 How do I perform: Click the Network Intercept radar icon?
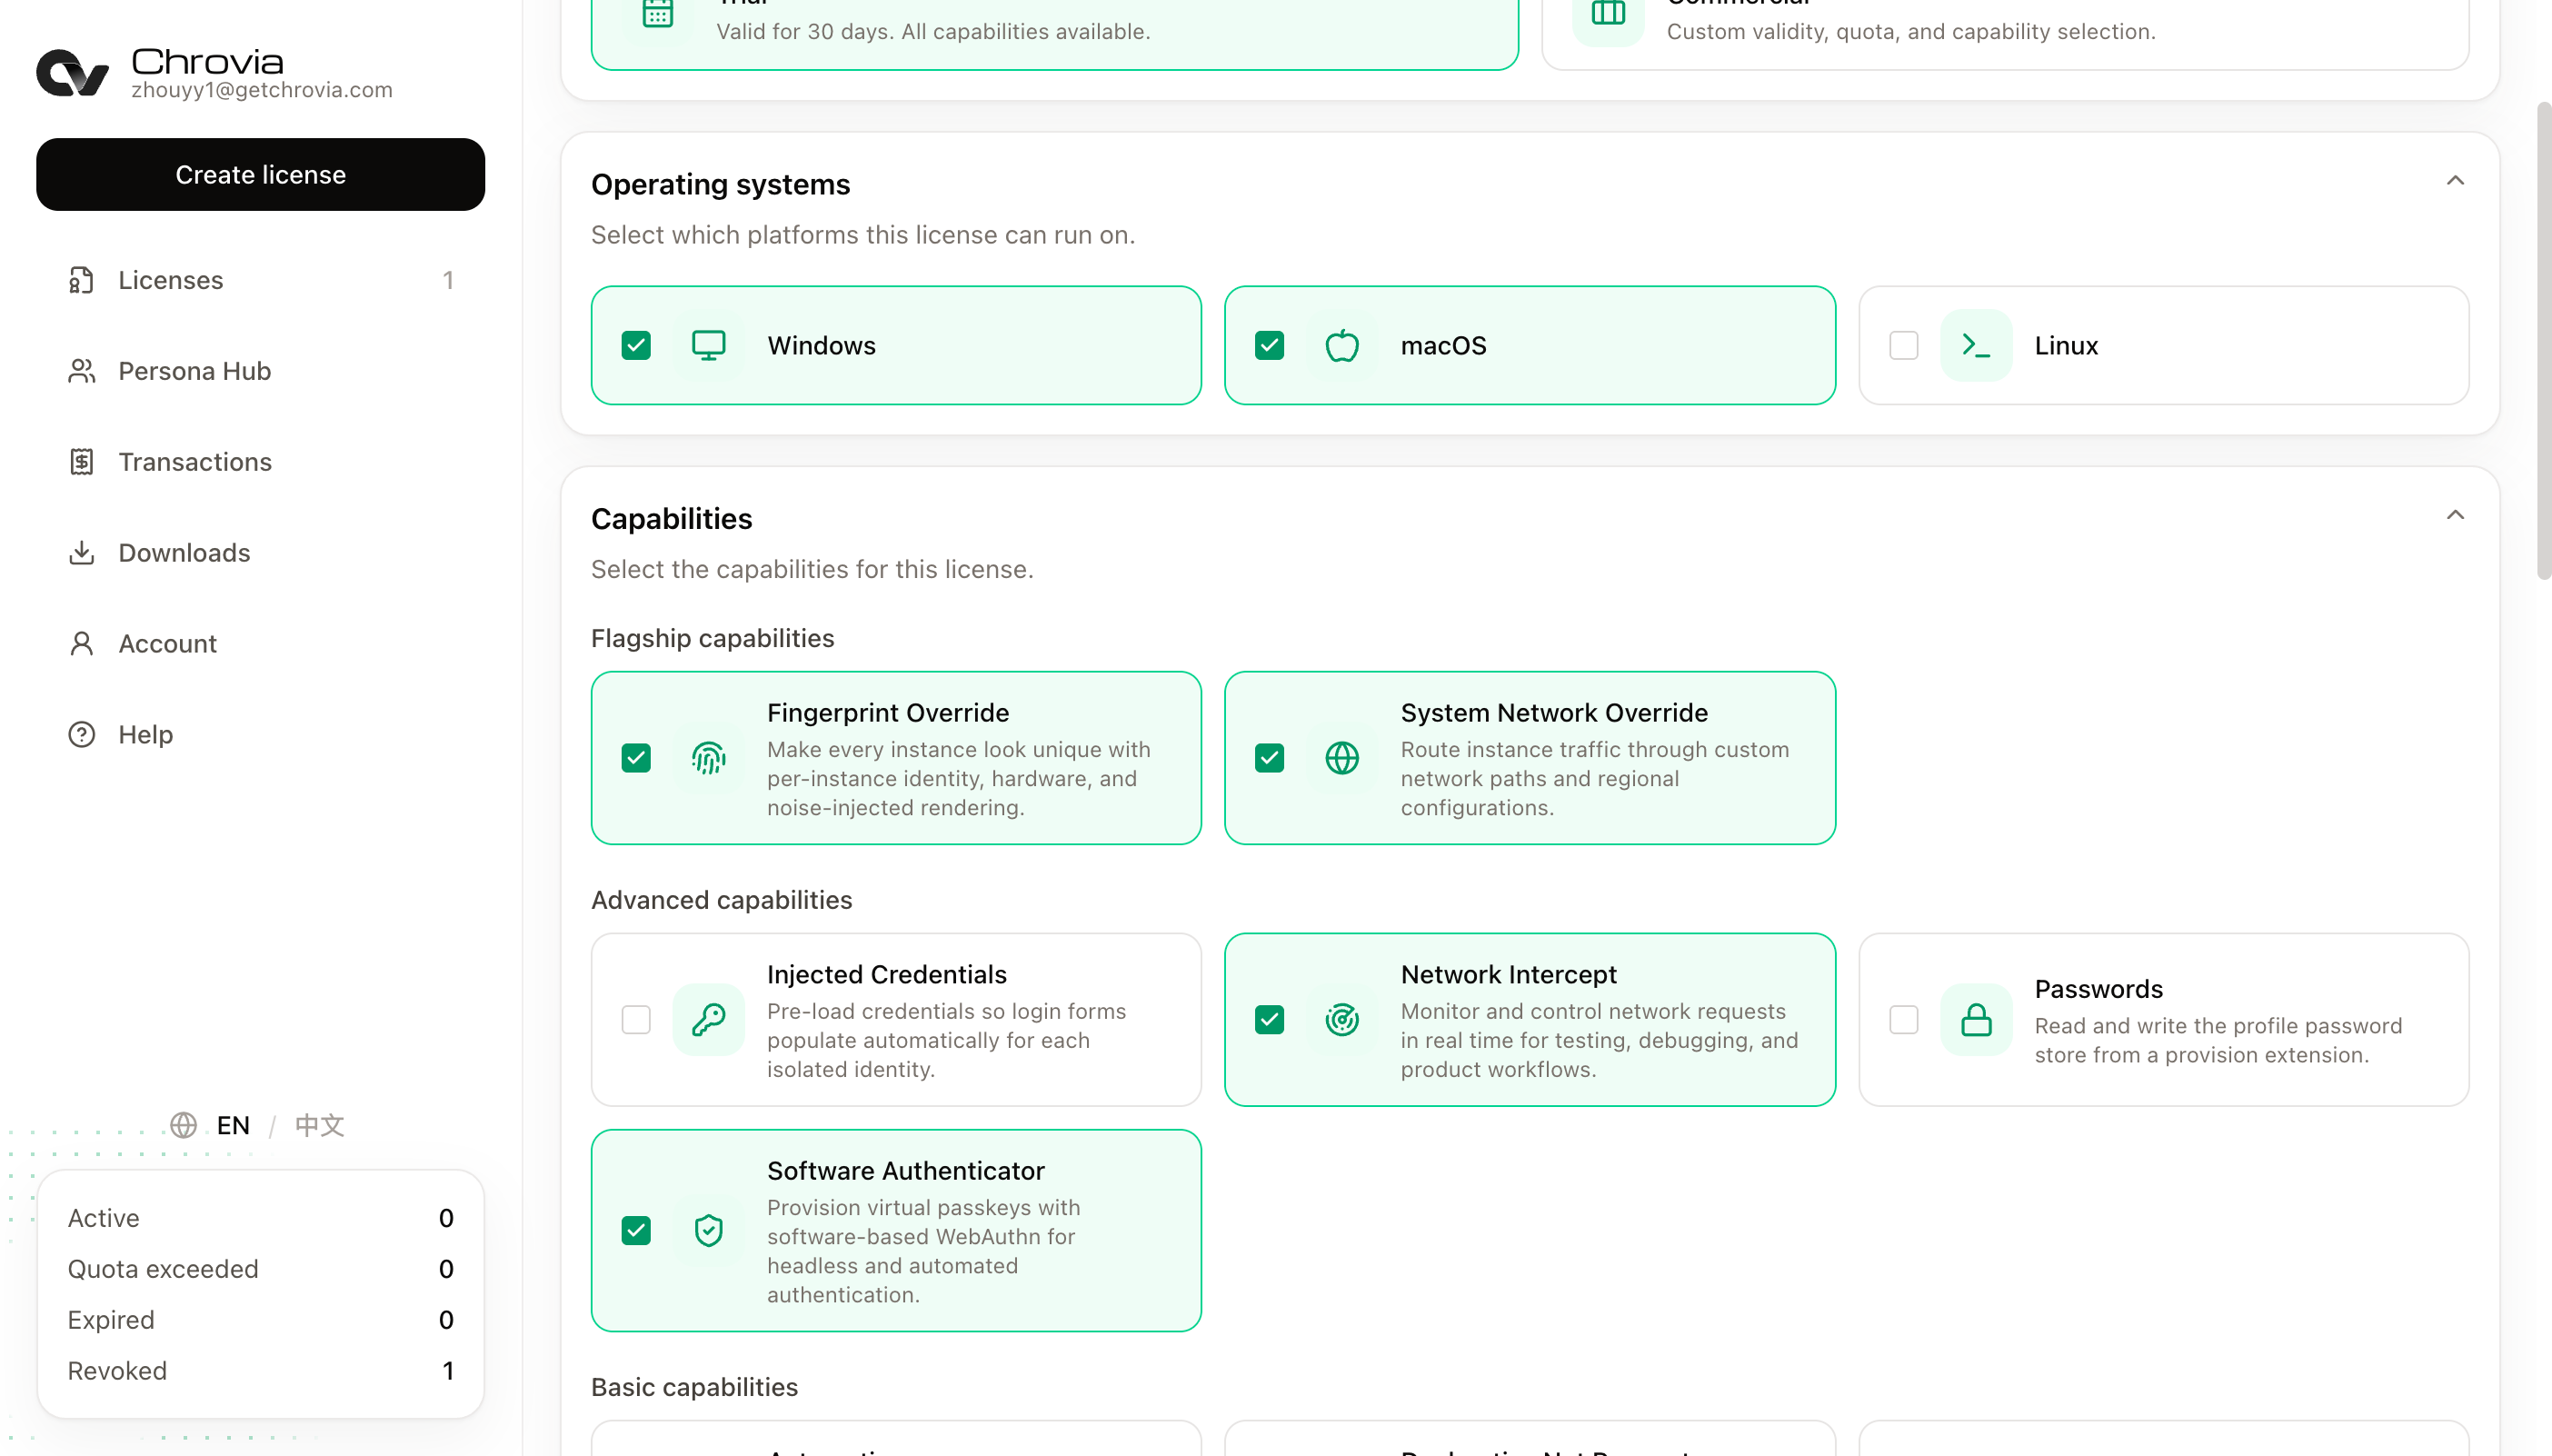click(x=1342, y=1020)
